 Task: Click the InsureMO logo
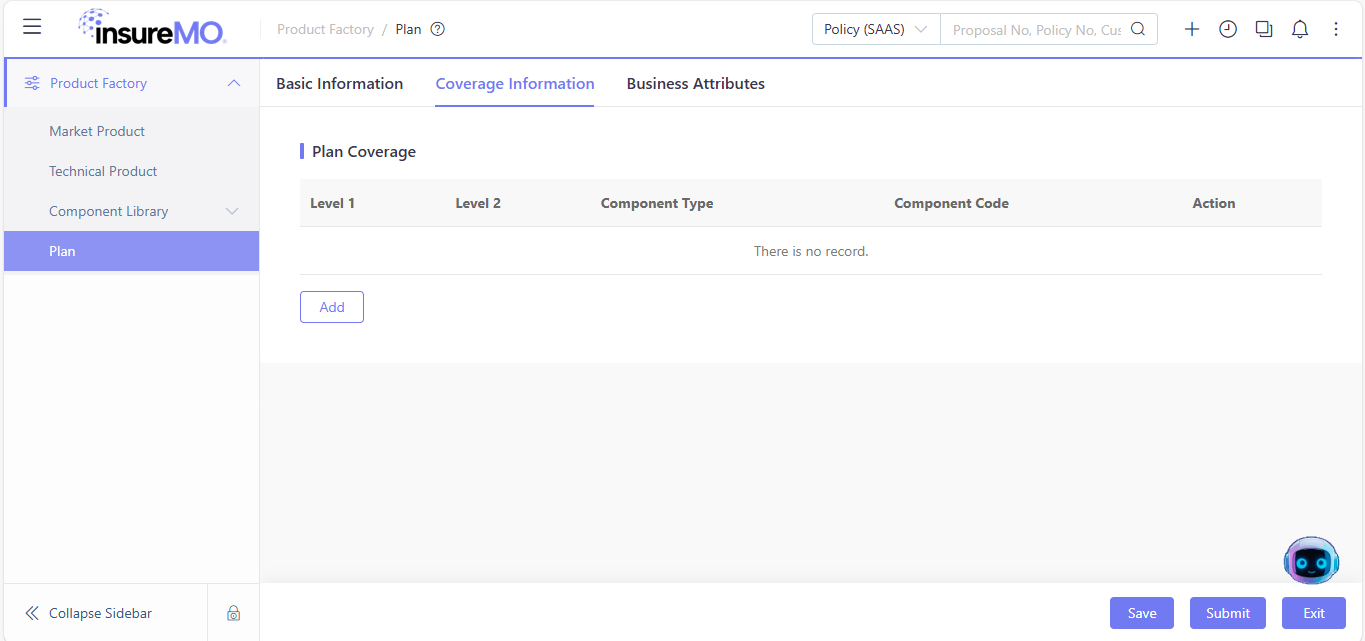click(153, 27)
